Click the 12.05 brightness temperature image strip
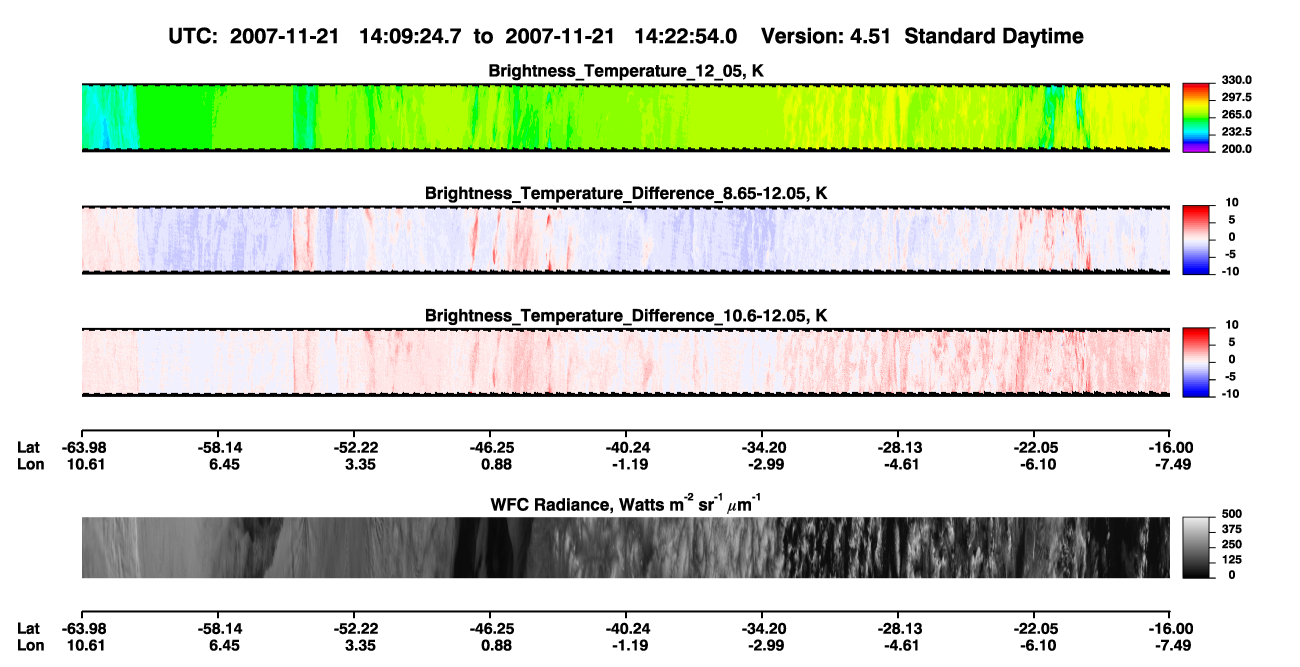This screenshot has width=1300, height=667. click(626, 117)
